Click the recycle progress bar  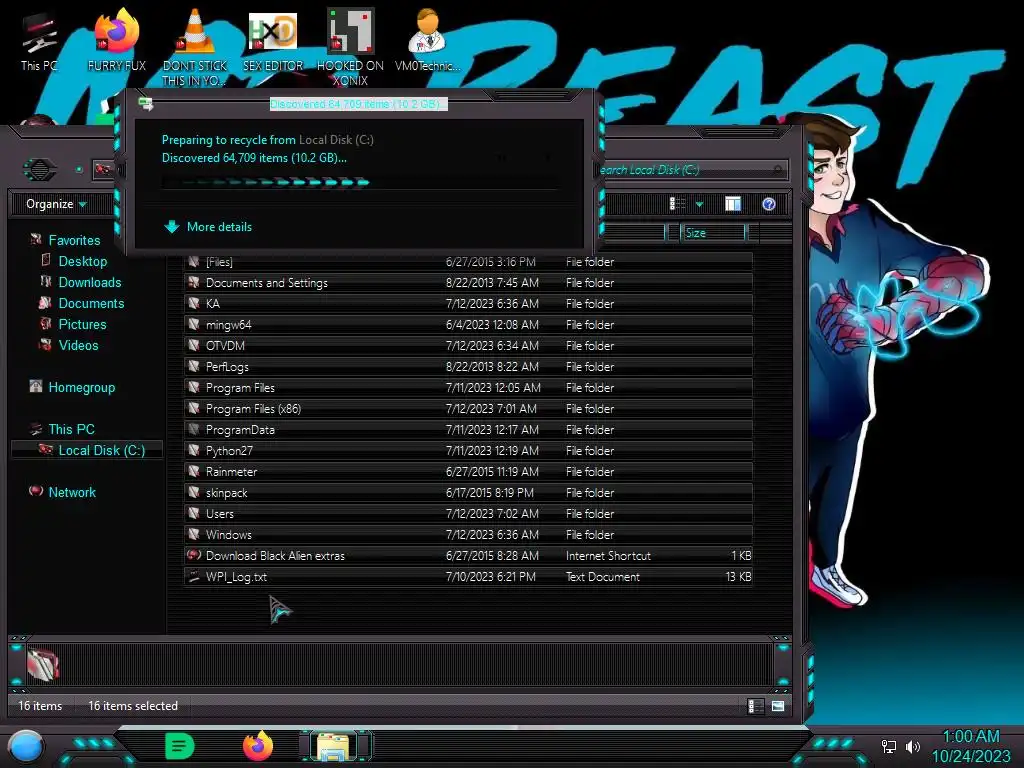coord(361,182)
